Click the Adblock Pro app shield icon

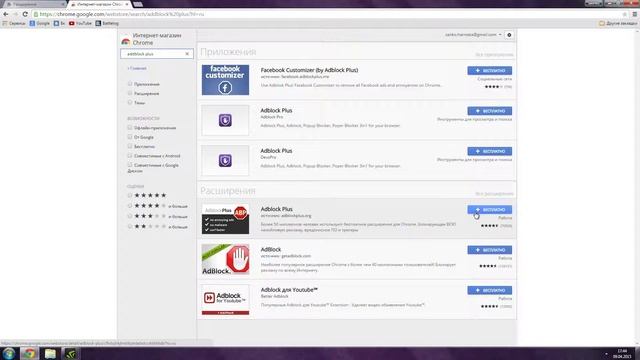tap(225, 120)
